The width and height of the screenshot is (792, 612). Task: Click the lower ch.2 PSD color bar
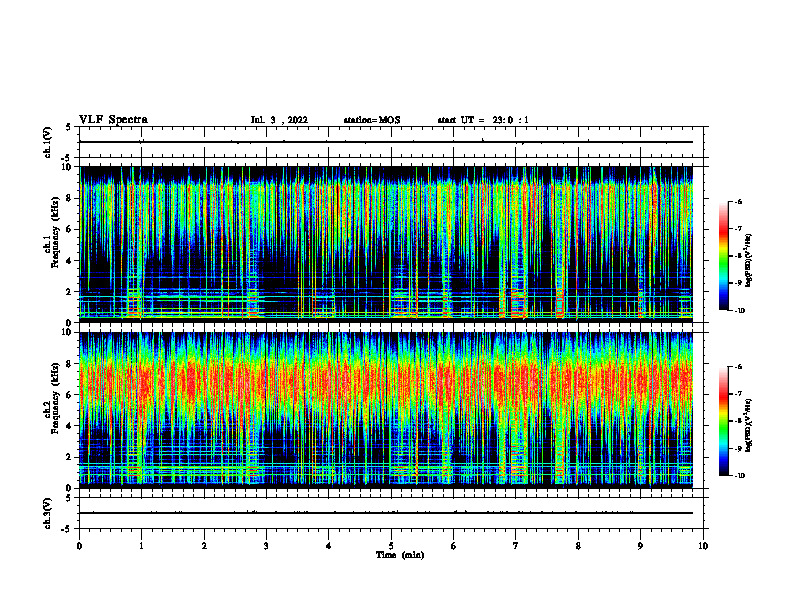724,421
